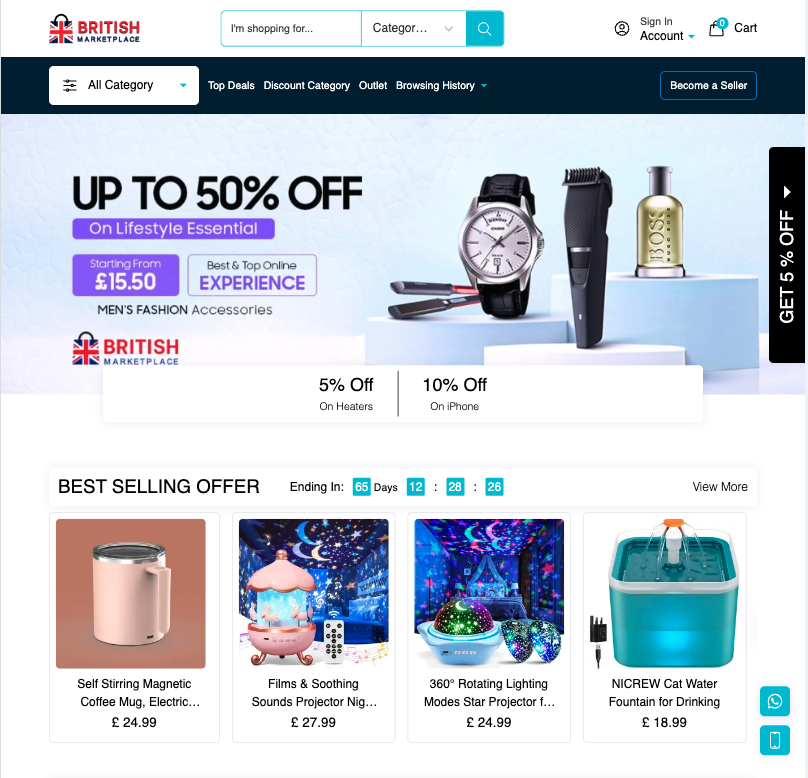The height and width of the screenshot is (778, 808).
Task: Go to Top Deals
Action: [x=231, y=86]
